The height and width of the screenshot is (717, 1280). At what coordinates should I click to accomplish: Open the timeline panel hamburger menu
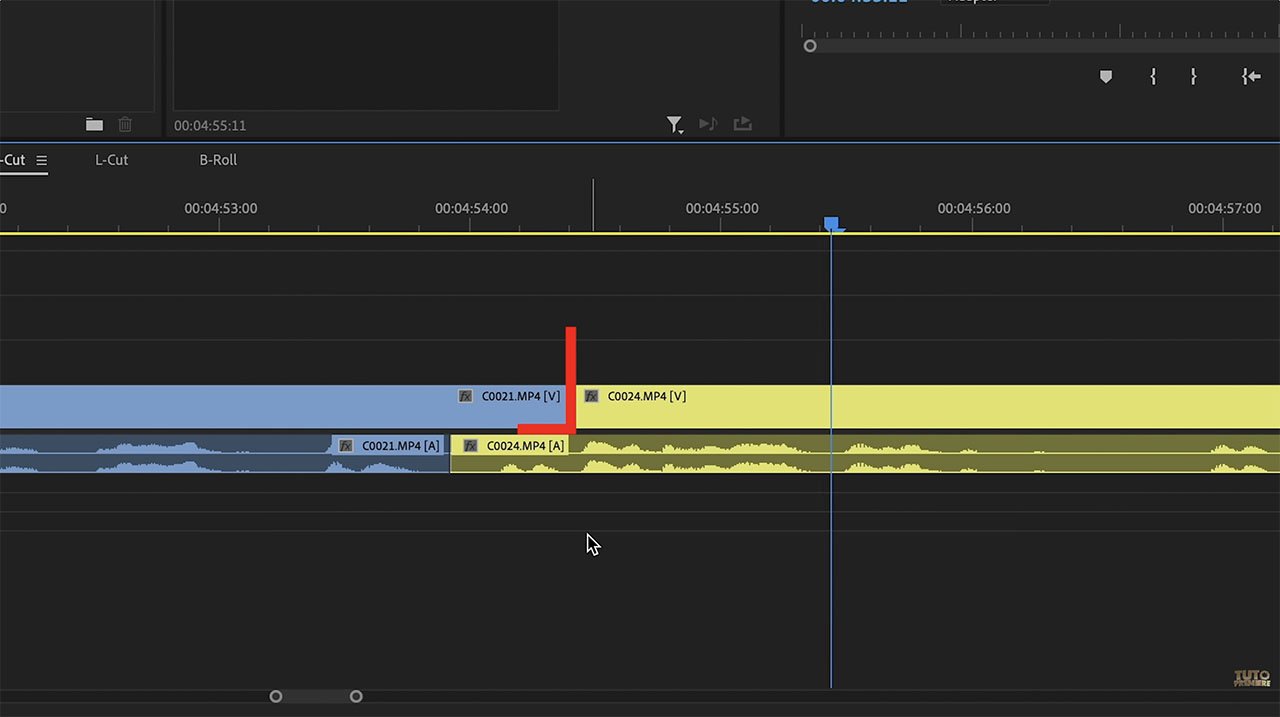(x=42, y=160)
